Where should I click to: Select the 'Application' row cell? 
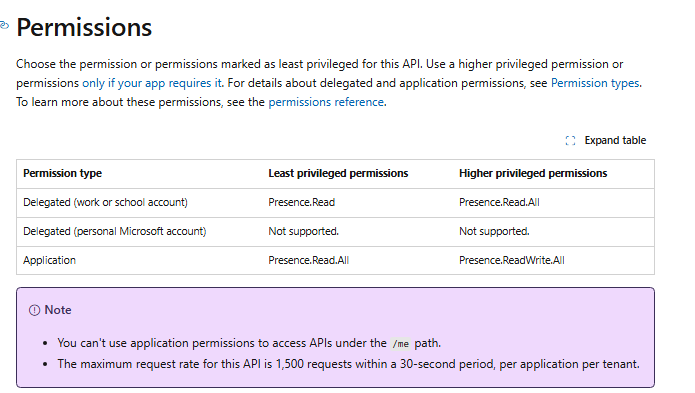[x=50, y=261]
